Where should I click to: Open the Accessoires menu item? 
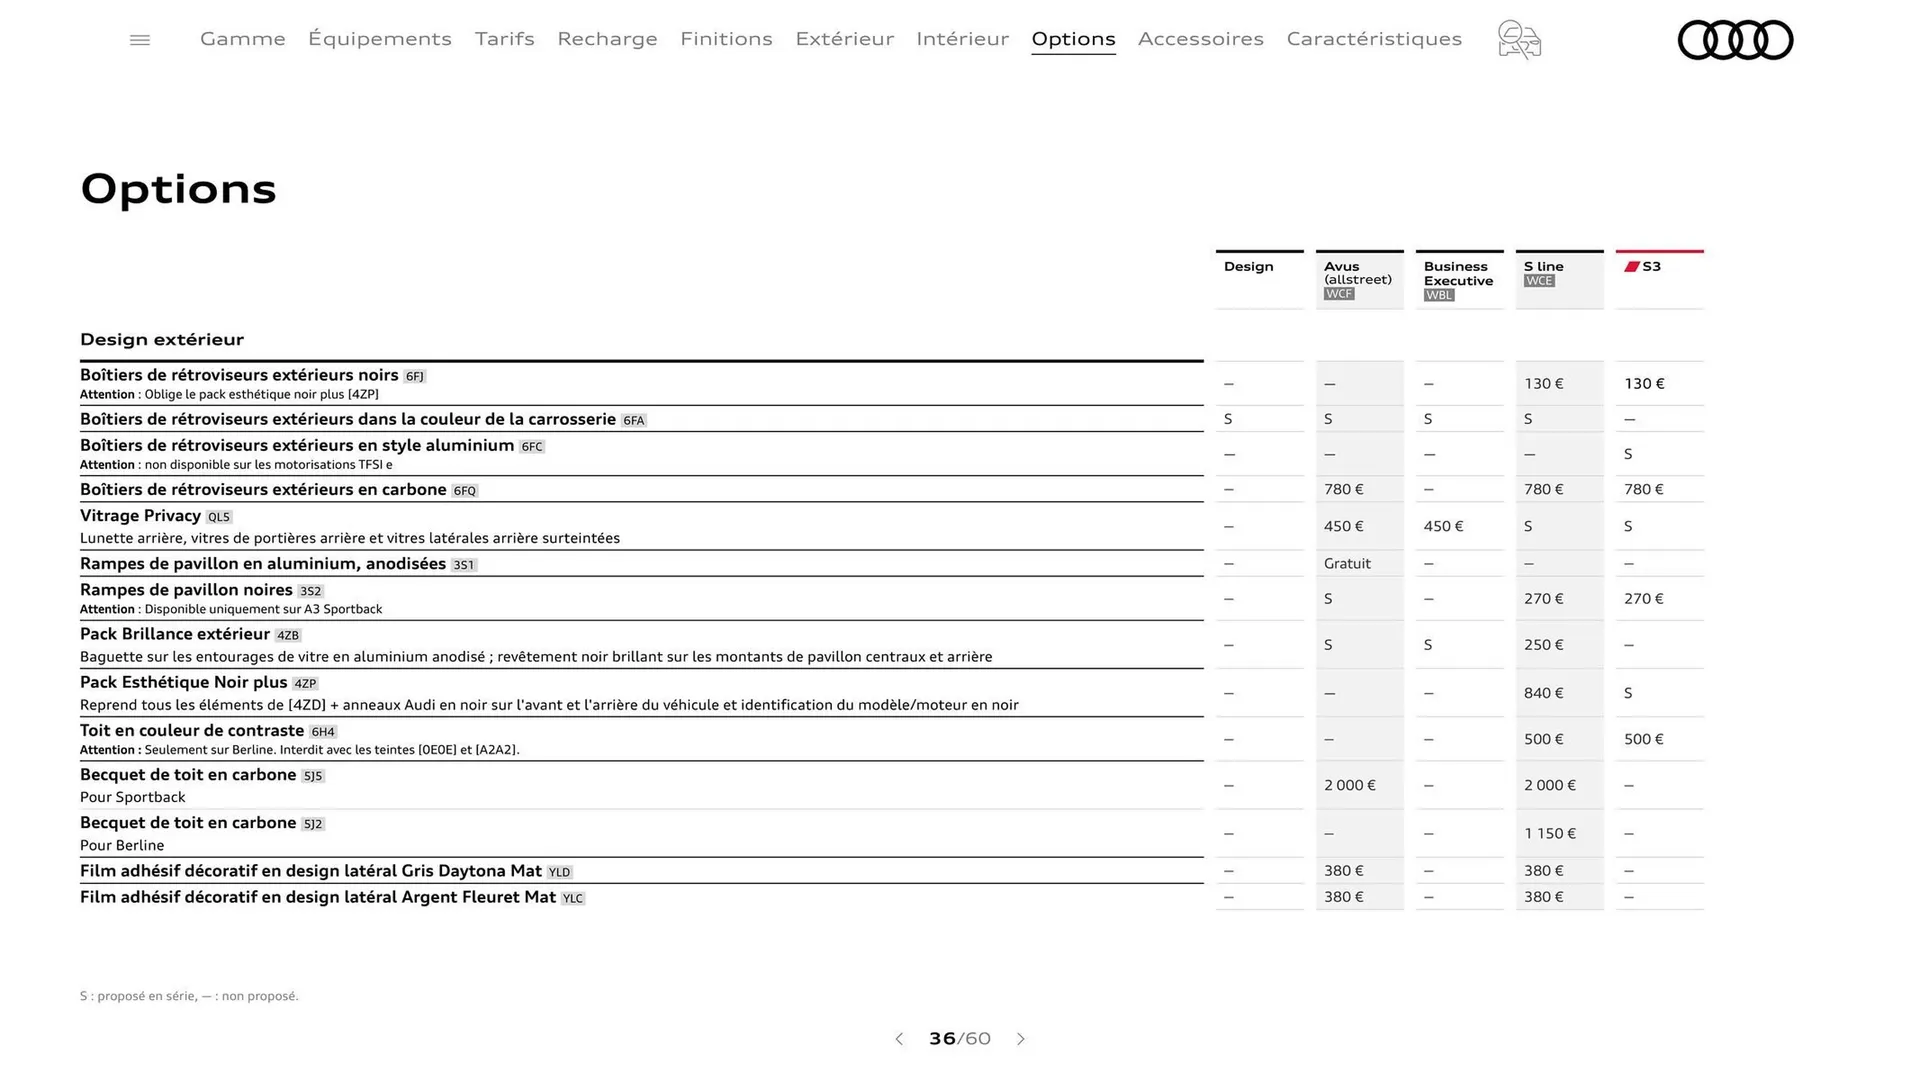pos(1201,39)
